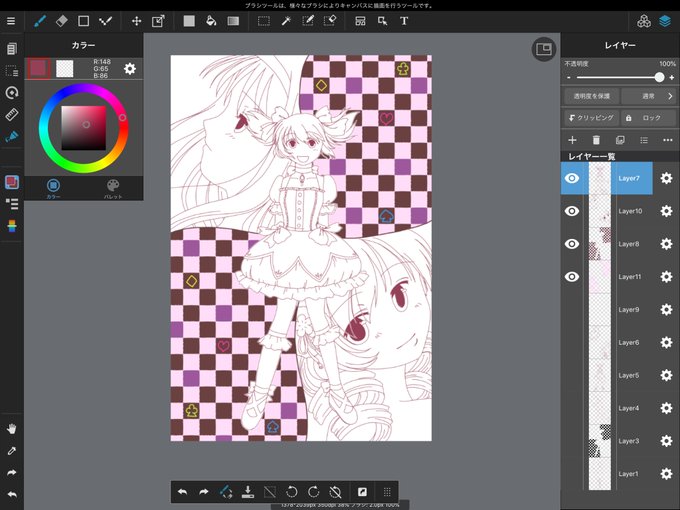This screenshot has width=680, height=510.
Task: Toggle クリッピング clipping option
Action: (x=592, y=118)
